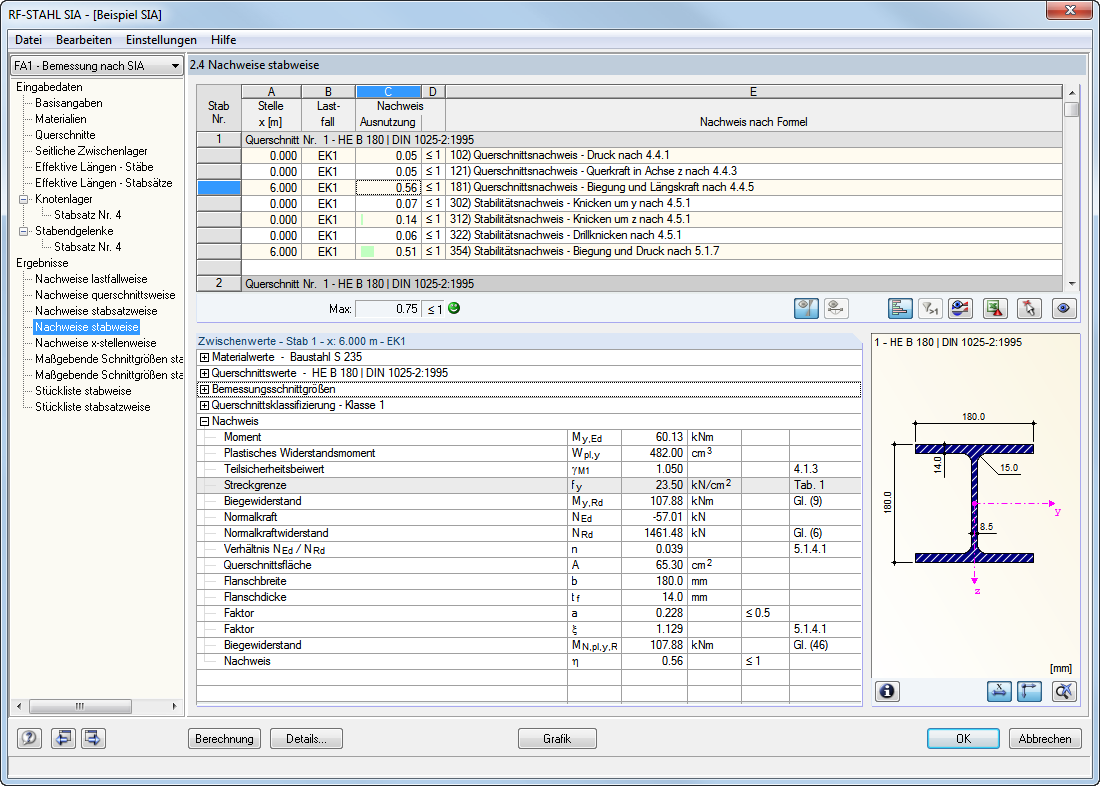Click the green smiley status icon
This screenshot has height=786, width=1100.
(x=454, y=308)
